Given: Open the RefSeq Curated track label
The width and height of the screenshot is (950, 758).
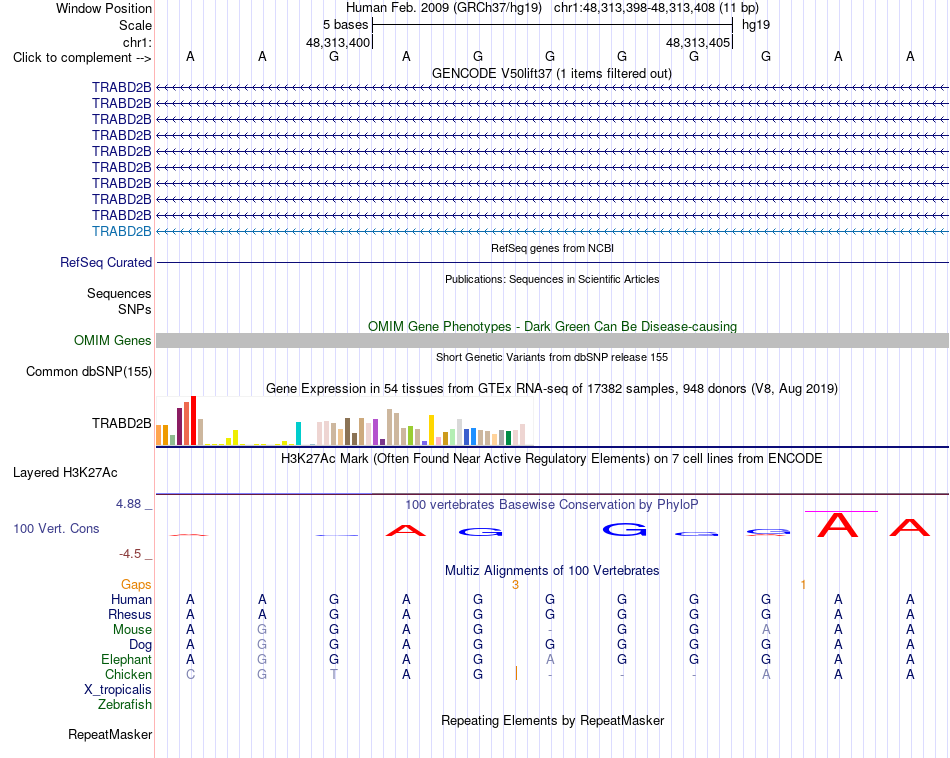Looking at the screenshot, I should (106, 262).
